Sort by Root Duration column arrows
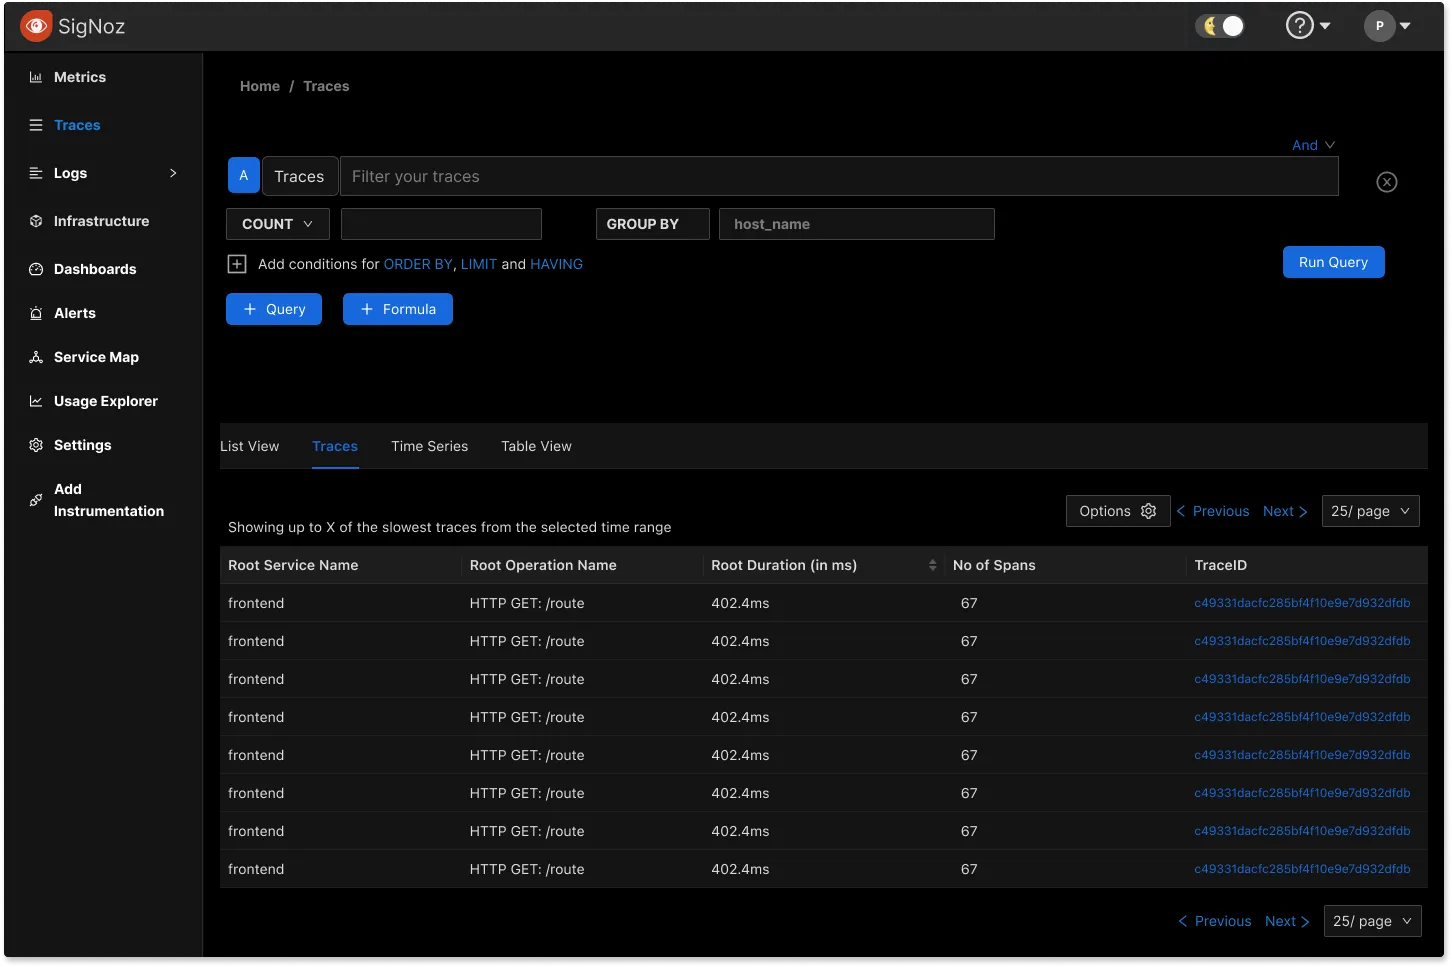Screen dimensions: 1452x967 coord(932,565)
